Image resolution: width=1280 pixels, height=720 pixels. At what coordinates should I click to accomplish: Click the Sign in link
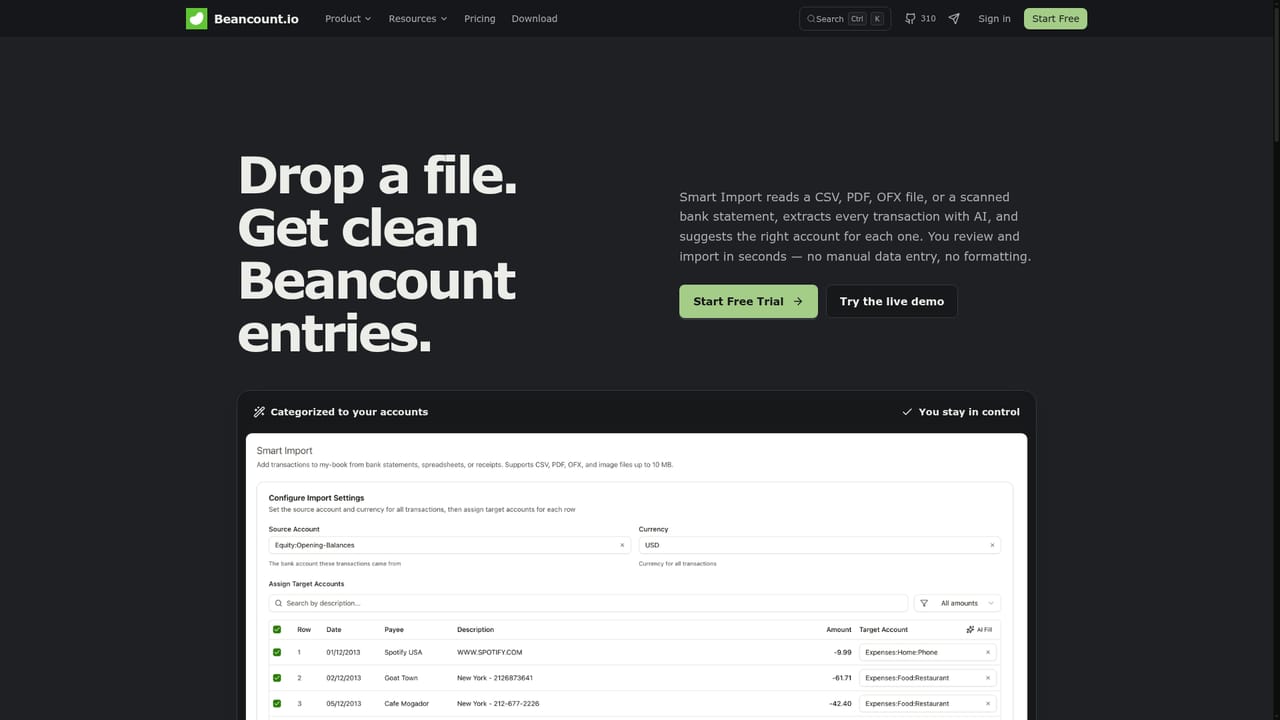[994, 18]
